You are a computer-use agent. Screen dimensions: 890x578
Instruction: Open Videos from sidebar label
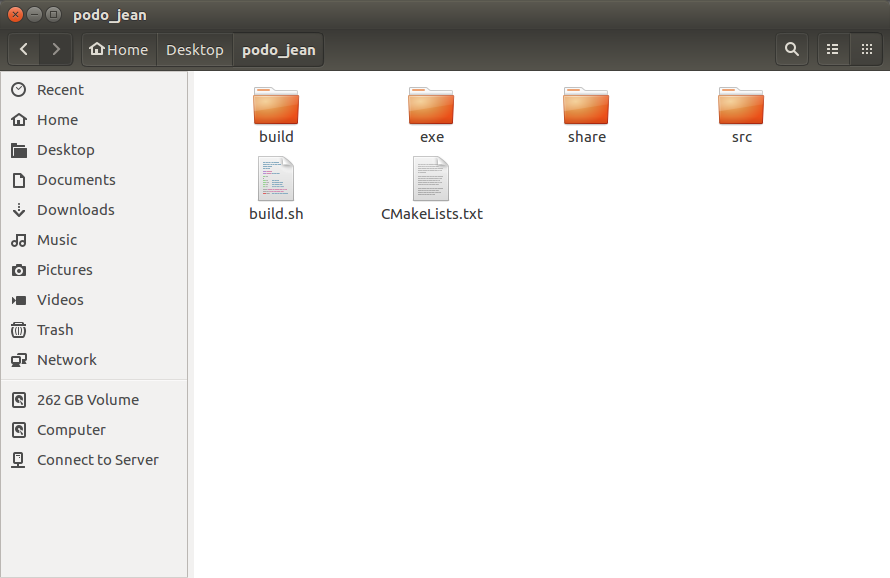(x=60, y=300)
